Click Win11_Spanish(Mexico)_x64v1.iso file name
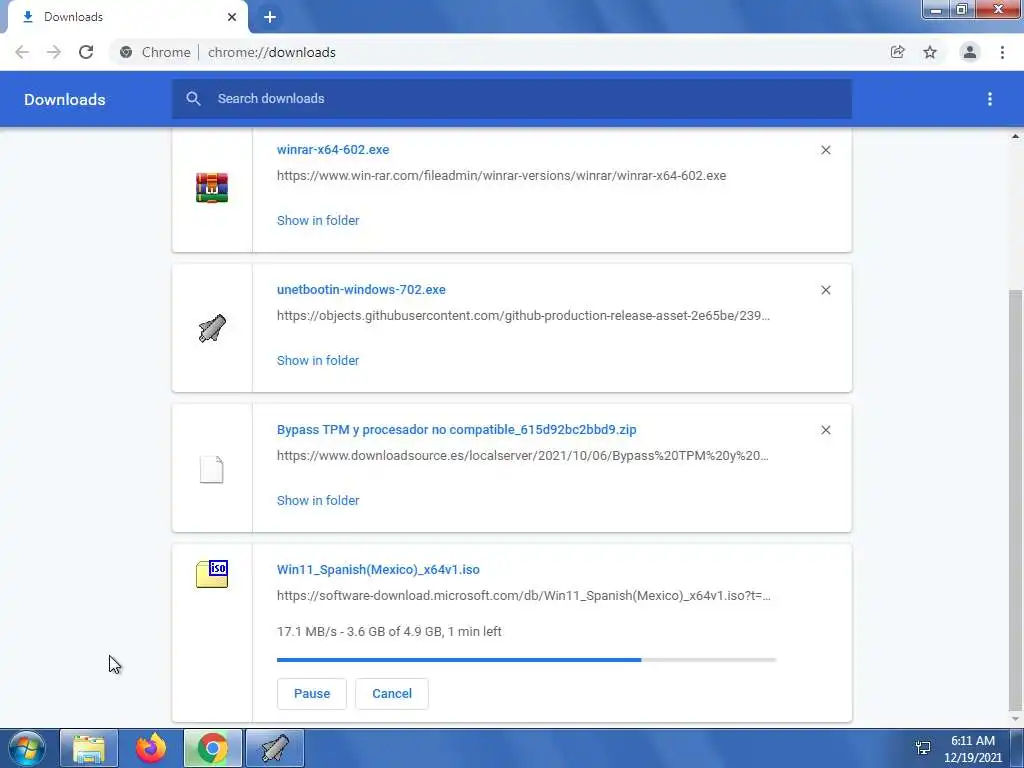1024x768 pixels. (x=378, y=569)
